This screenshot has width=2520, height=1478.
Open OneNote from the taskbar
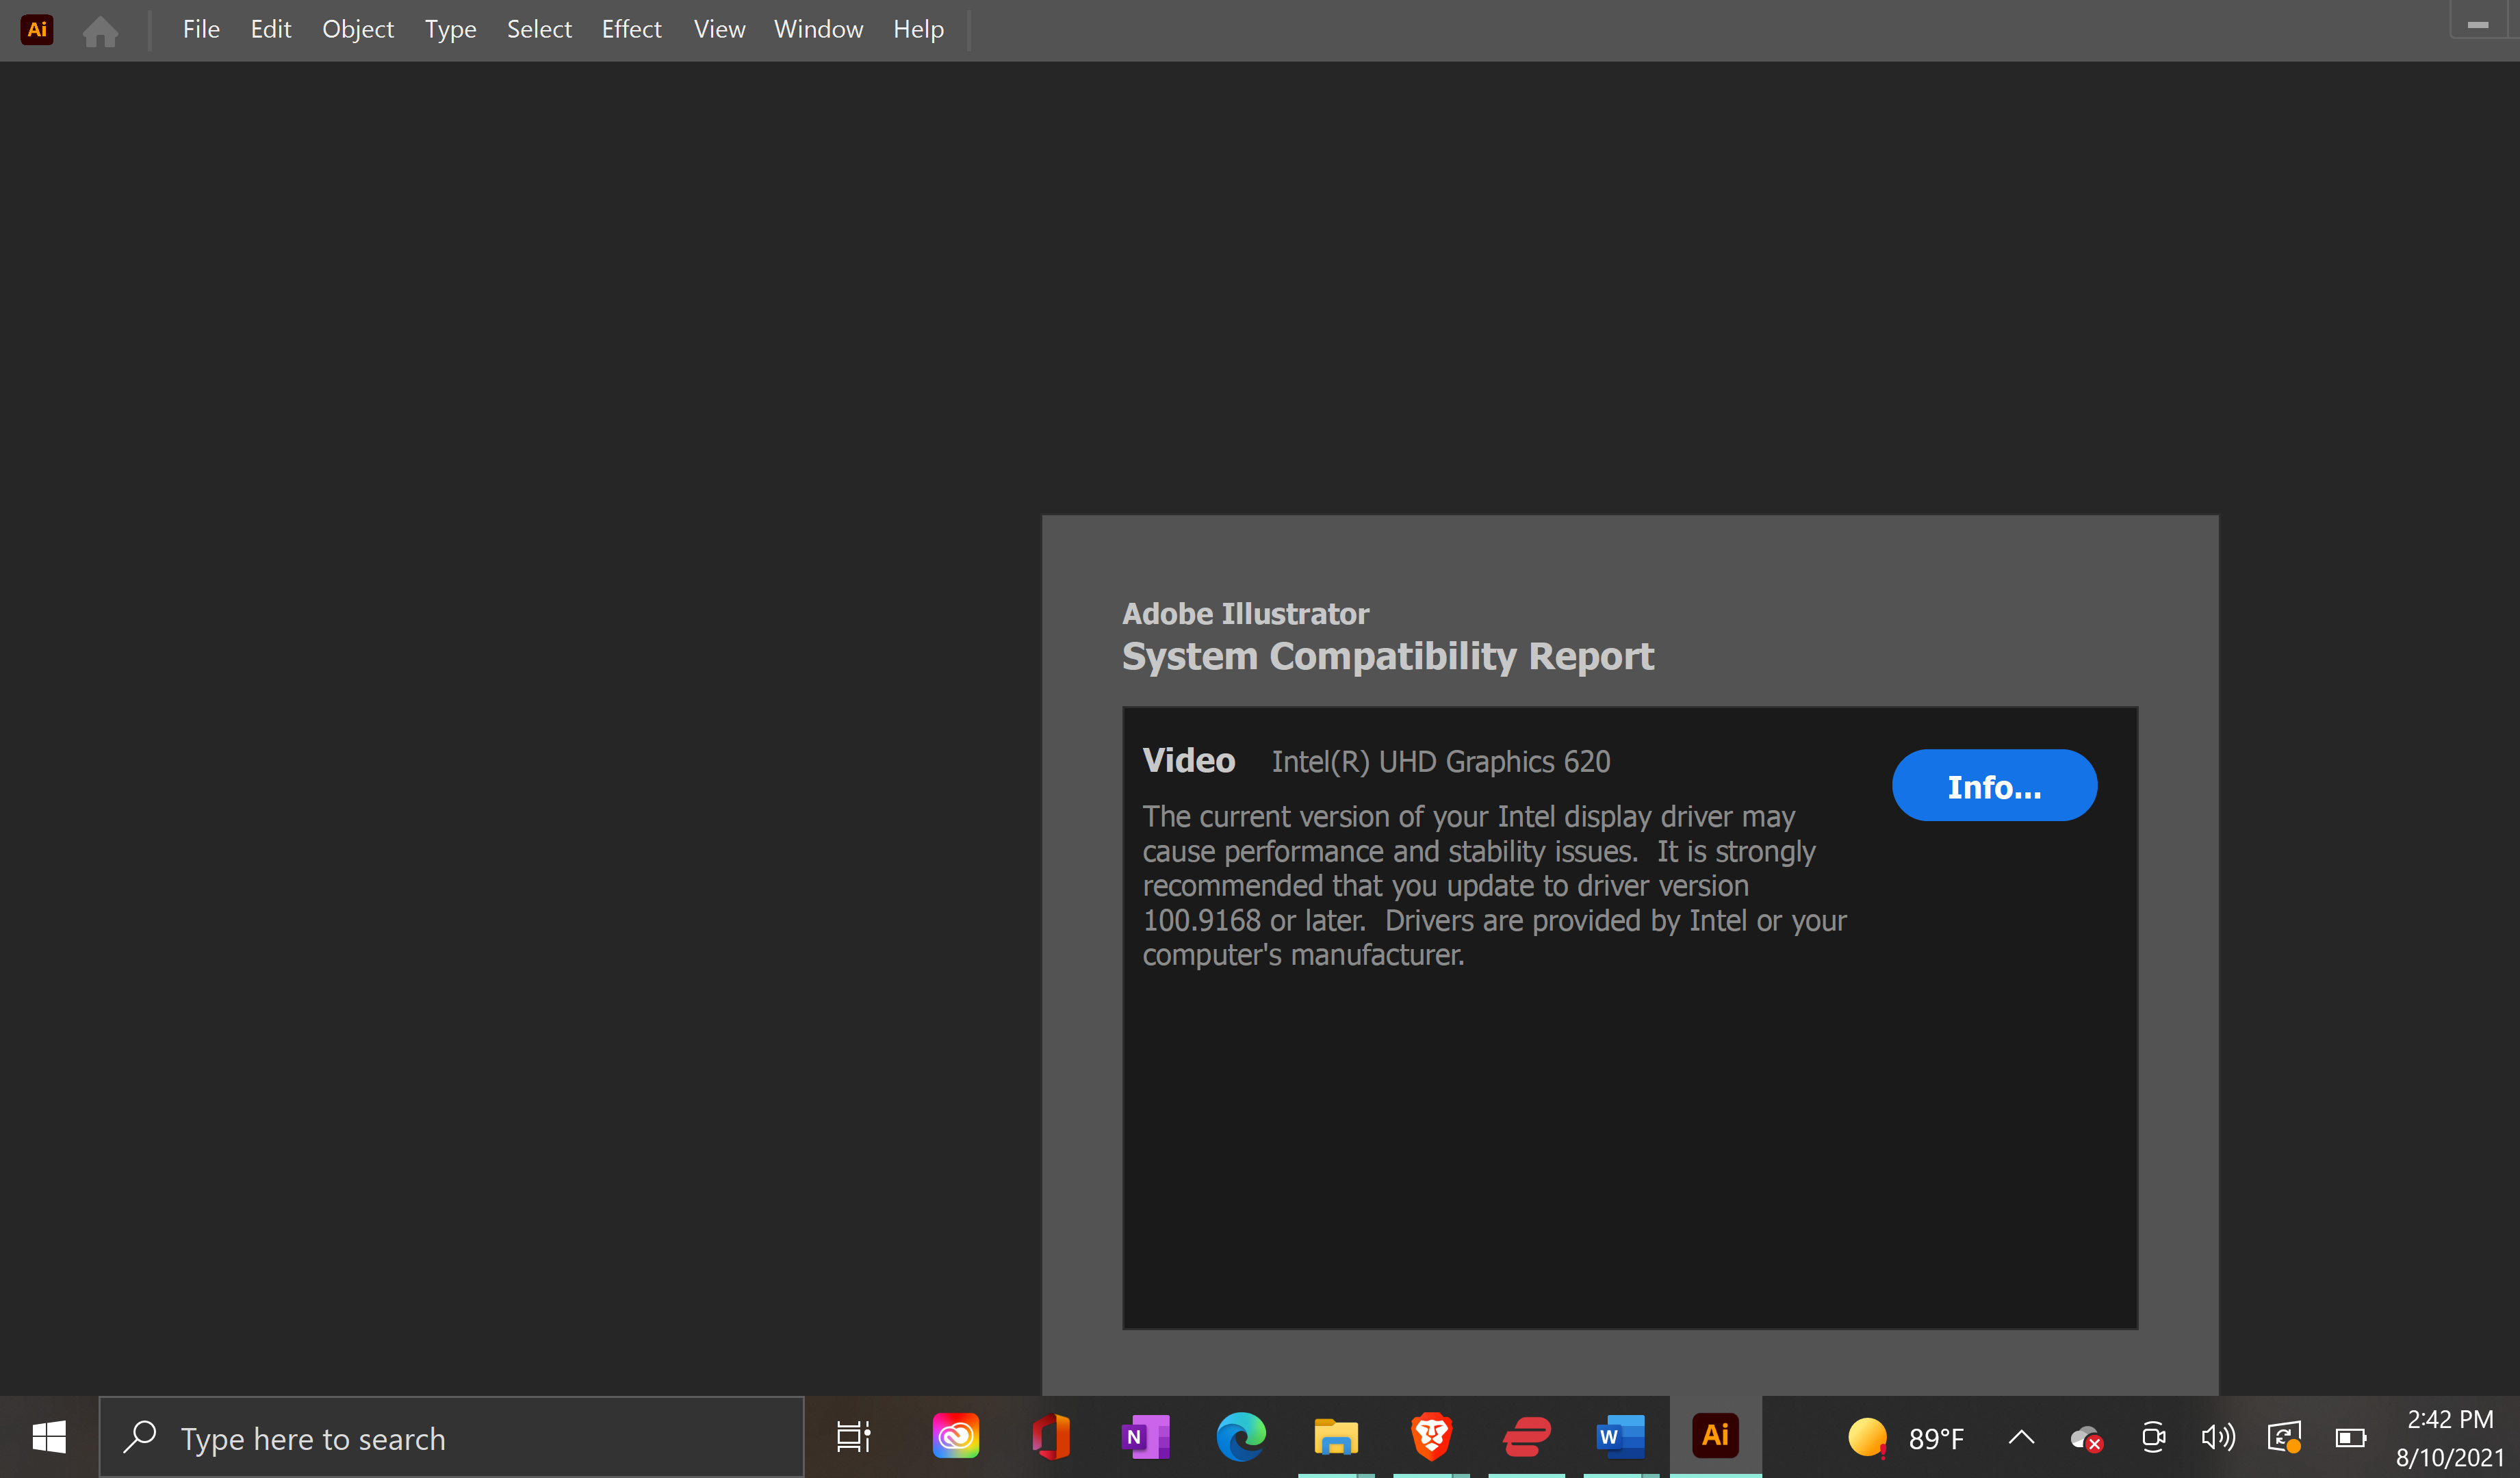pyautogui.click(x=1145, y=1437)
